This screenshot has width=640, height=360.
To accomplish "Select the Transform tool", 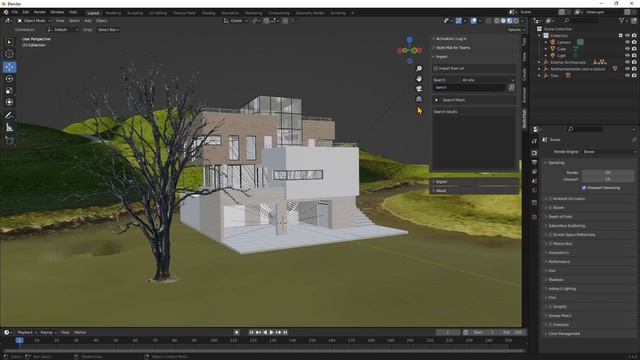I will click(9, 102).
